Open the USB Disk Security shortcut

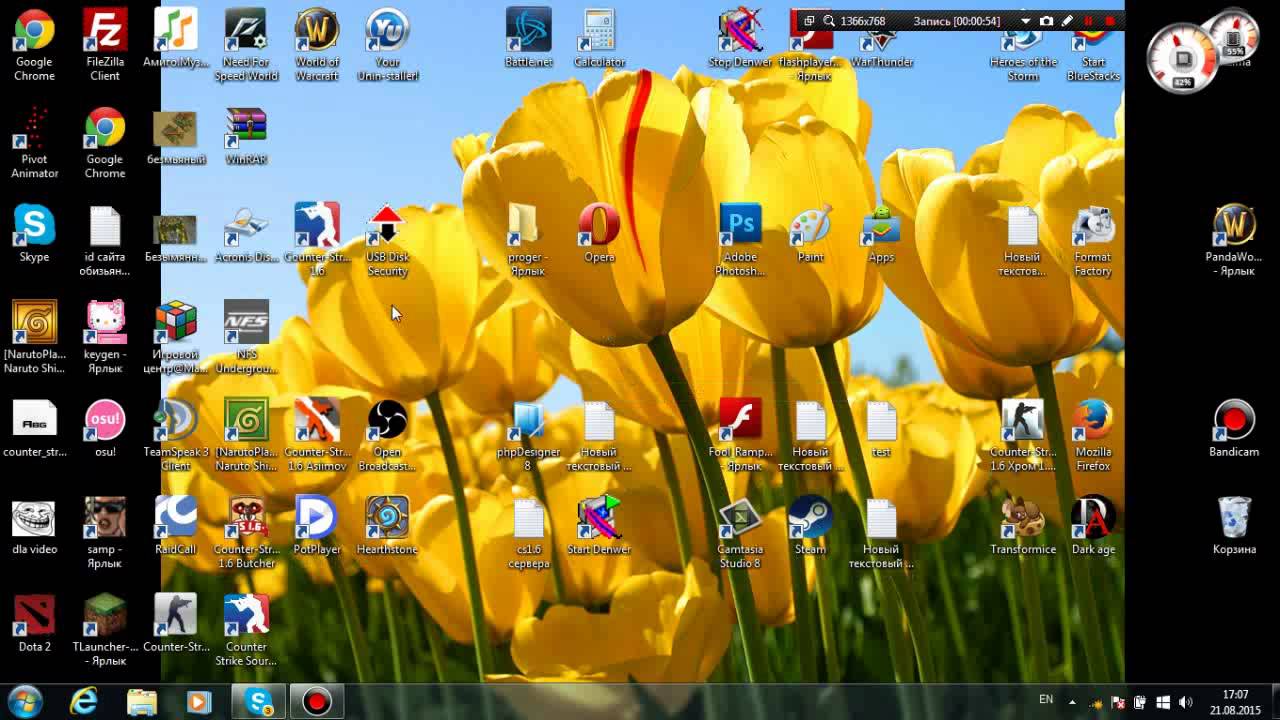pyautogui.click(x=387, y=240)
